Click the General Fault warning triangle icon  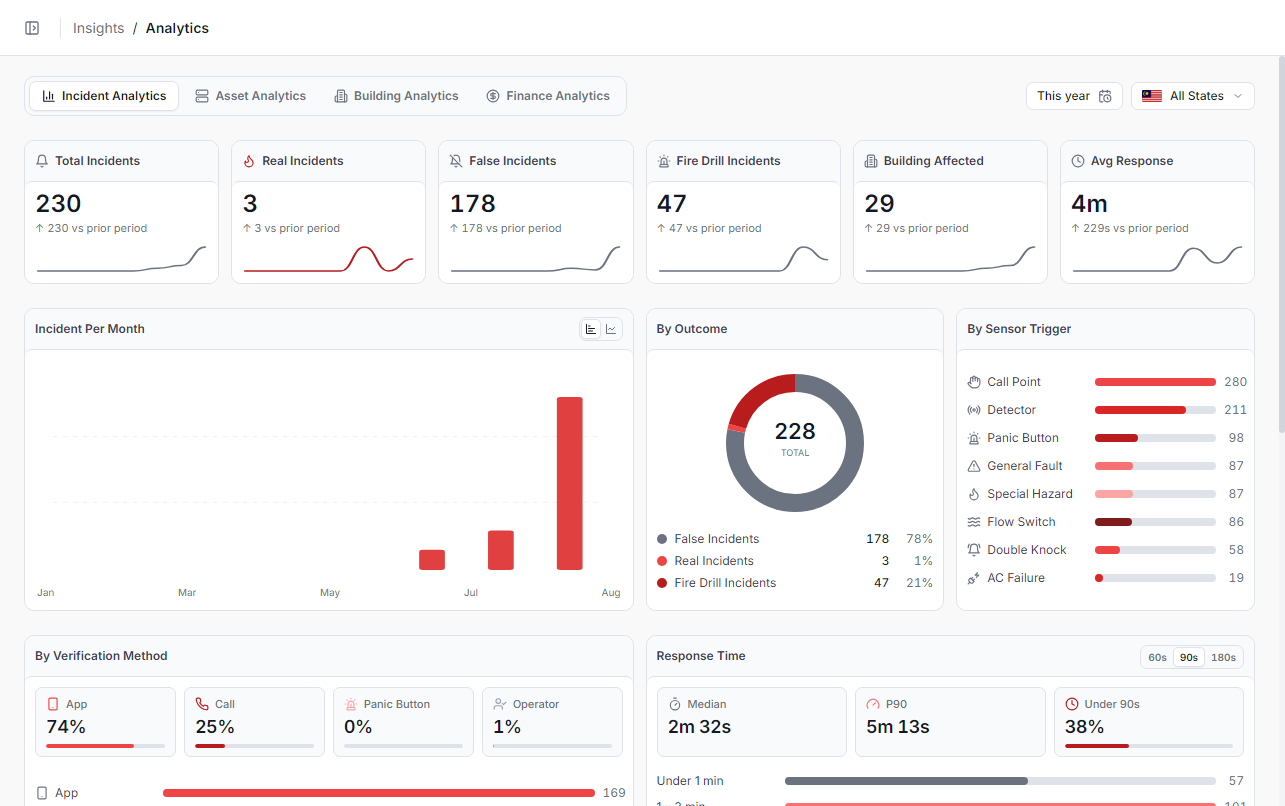click(974, 466)
